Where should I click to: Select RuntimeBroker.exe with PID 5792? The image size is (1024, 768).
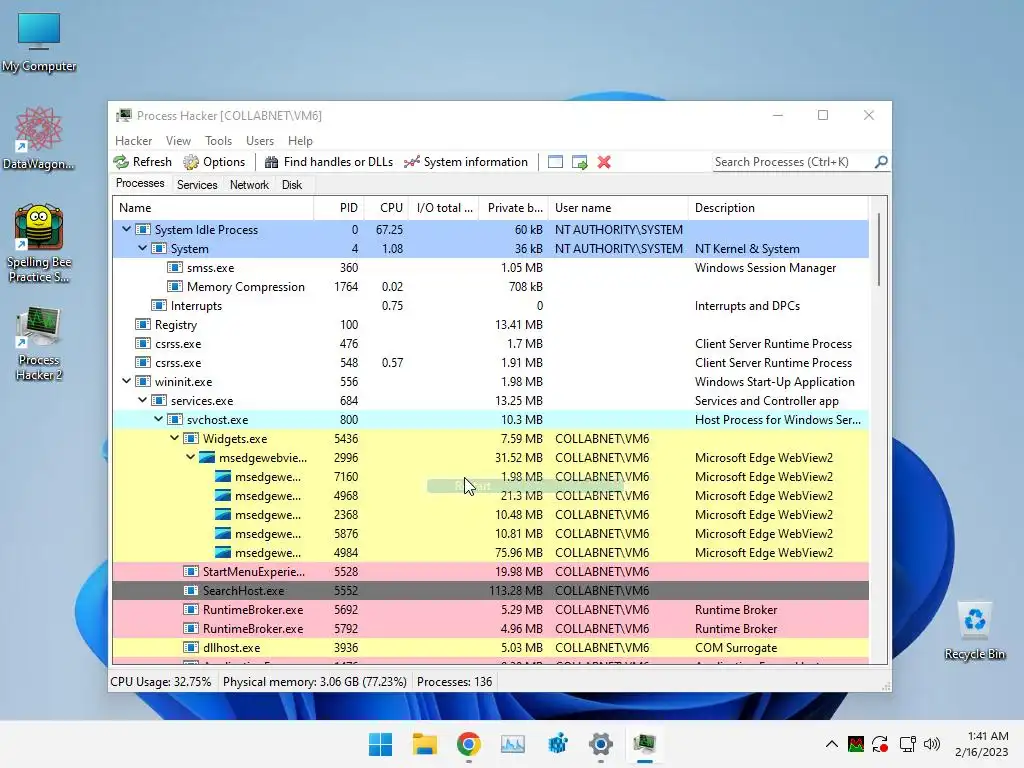click(490, 628)
